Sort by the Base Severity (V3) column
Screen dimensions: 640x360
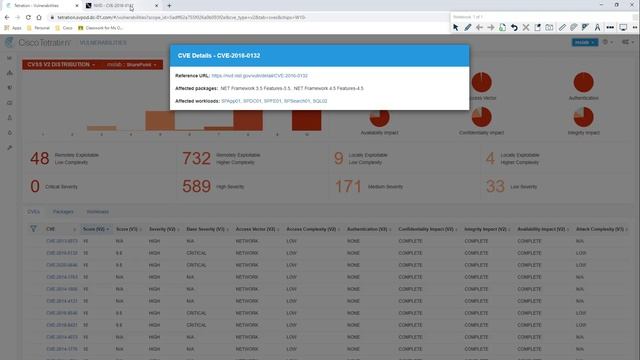point(207,229)
